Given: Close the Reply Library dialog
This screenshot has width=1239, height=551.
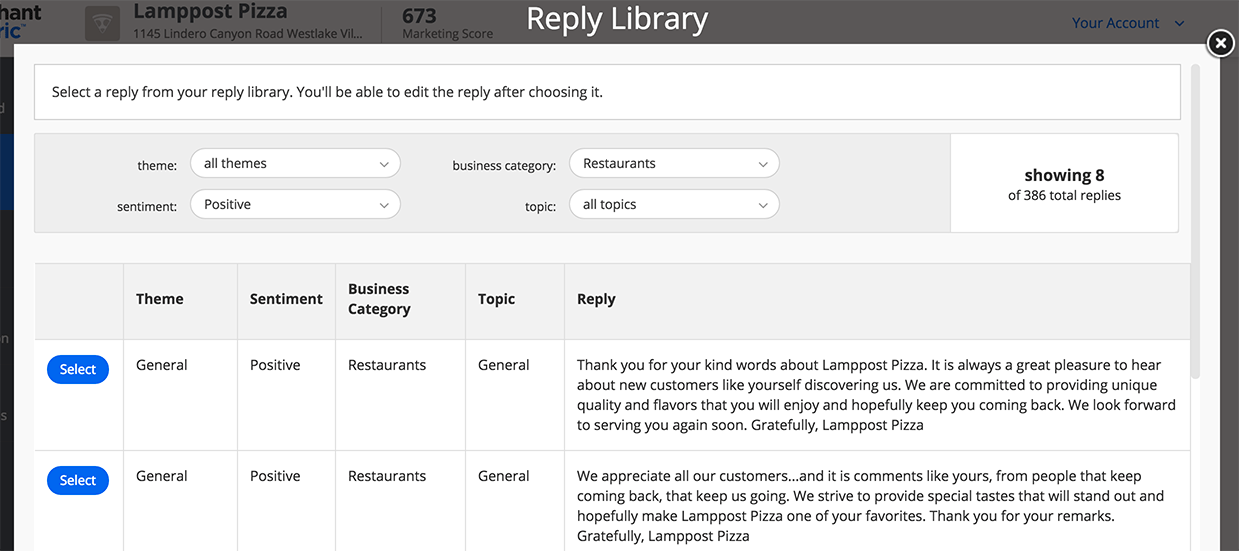Looking at the screenshot, I should pos(1219,44).
